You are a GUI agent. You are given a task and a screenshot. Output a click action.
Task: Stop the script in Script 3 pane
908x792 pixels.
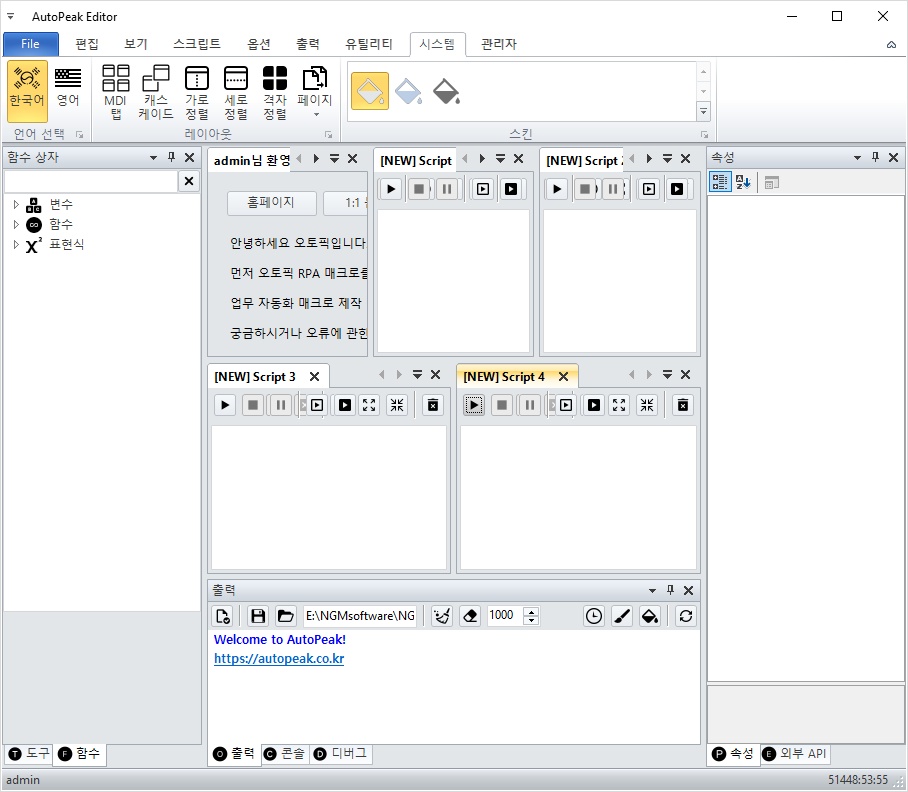pos(253,405)
